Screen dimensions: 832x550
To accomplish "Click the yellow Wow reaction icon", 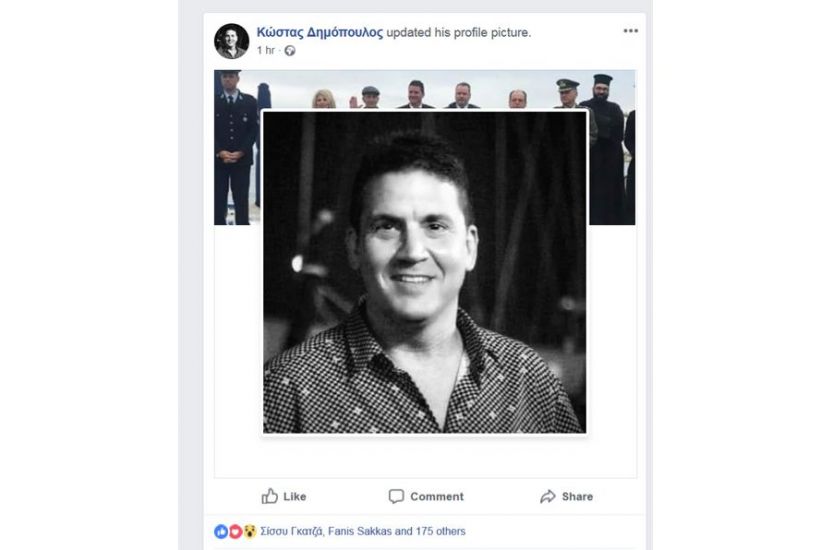I will [249, 531].
